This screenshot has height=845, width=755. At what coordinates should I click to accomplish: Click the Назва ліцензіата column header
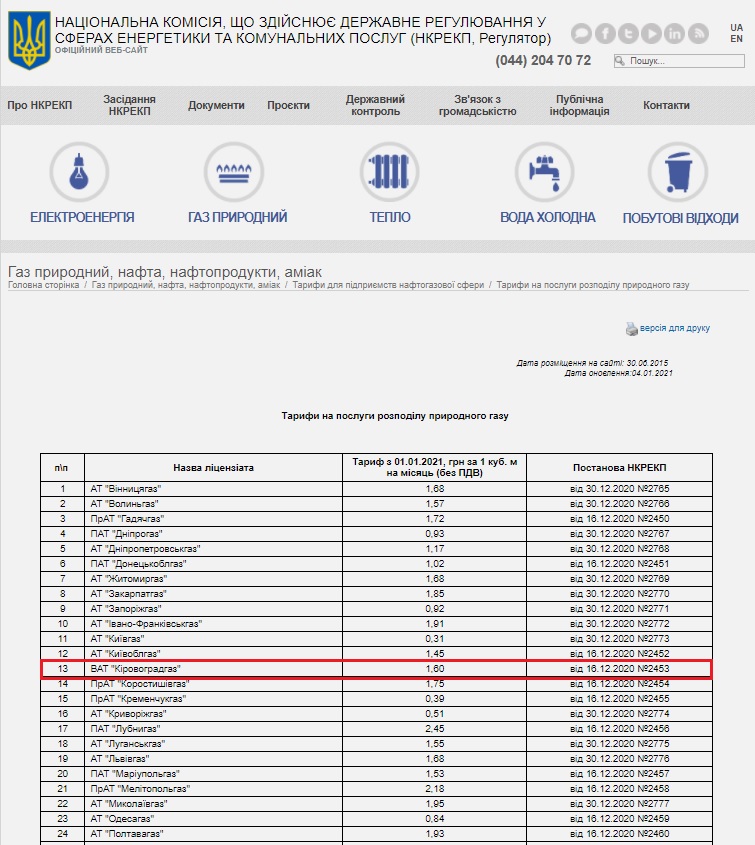[x=213, y=468]
